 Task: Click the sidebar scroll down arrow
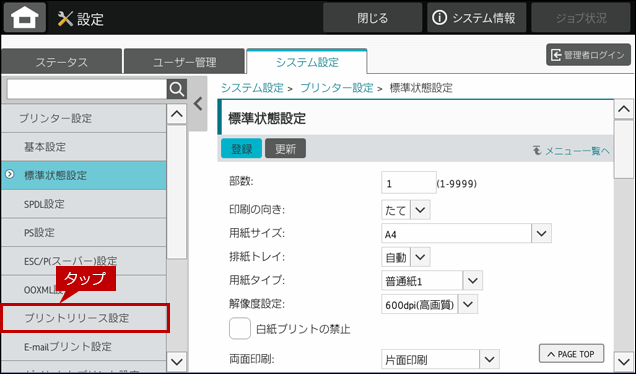click(x=177, y=361)
